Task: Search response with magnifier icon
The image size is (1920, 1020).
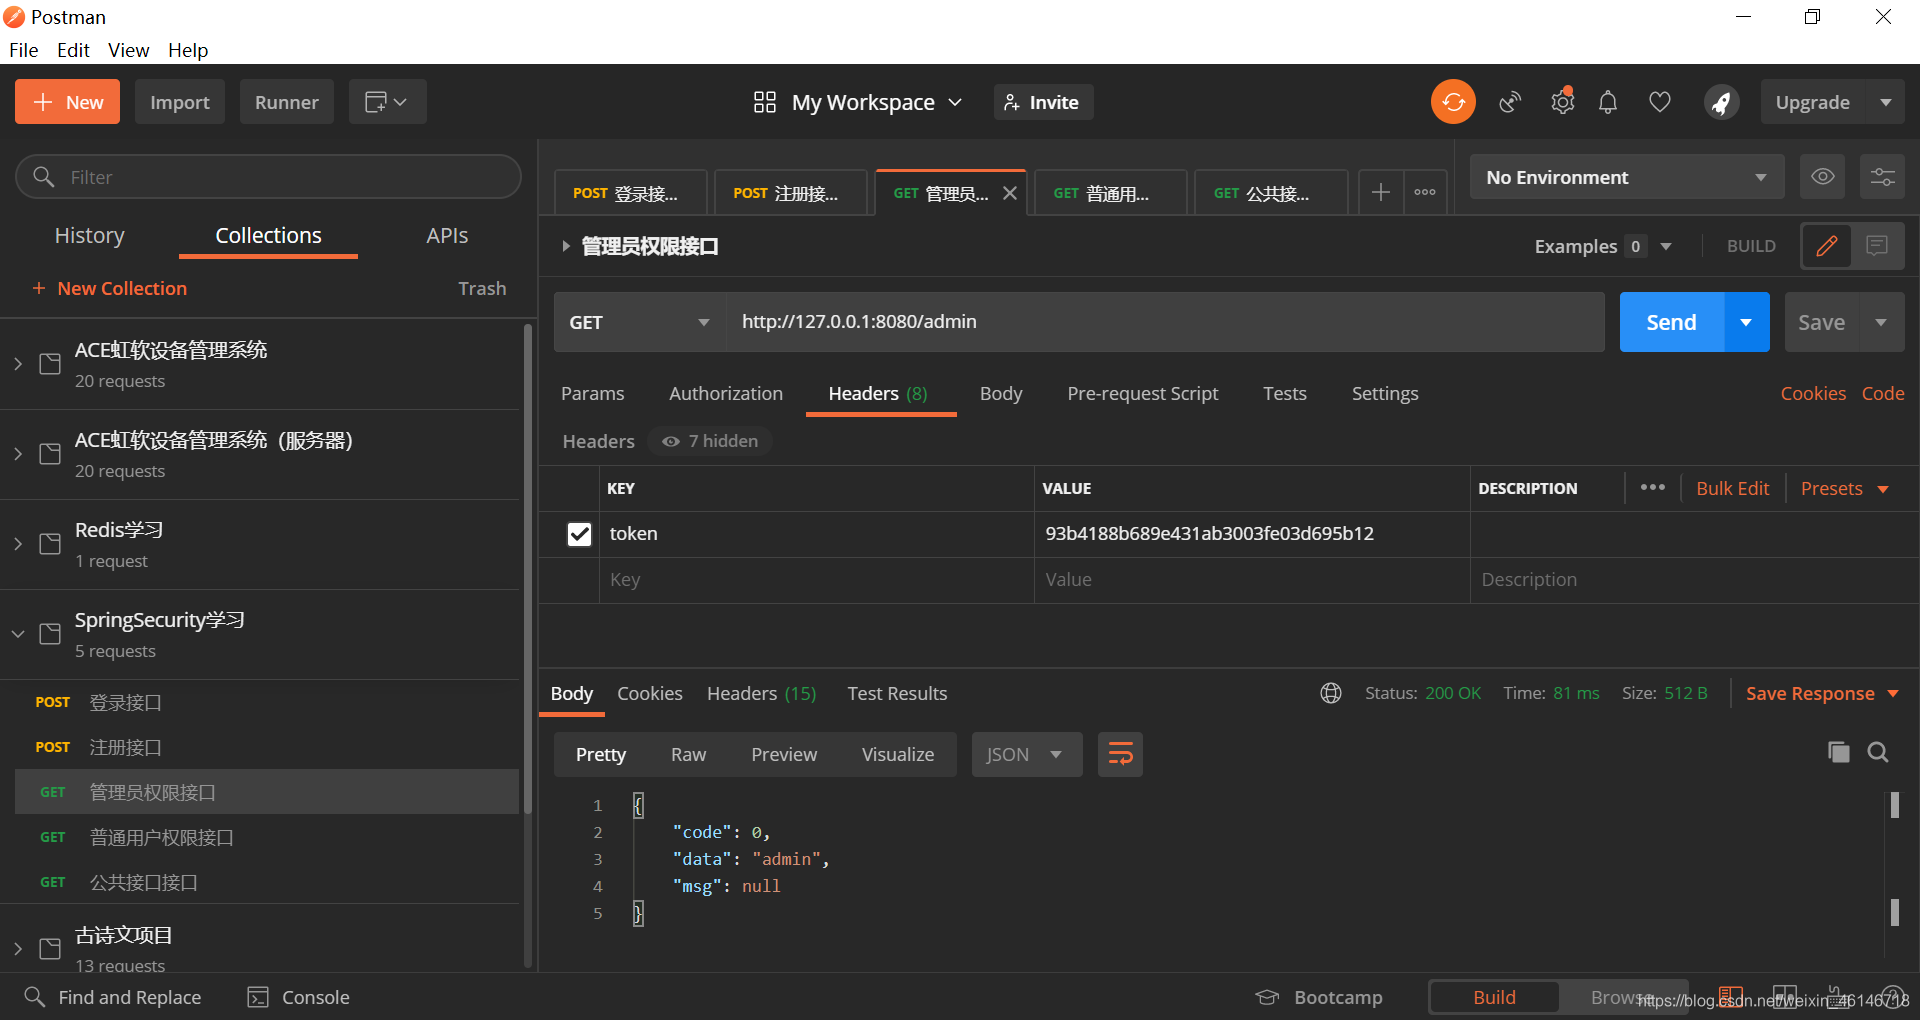Action: (1878, 752)
